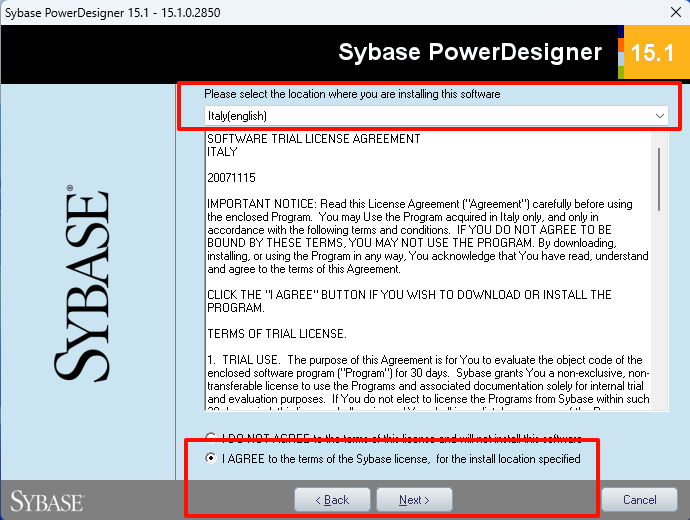Select the I DO NOT AGREE radio button
The image size is (690, 520).
[x=211, y=437]
